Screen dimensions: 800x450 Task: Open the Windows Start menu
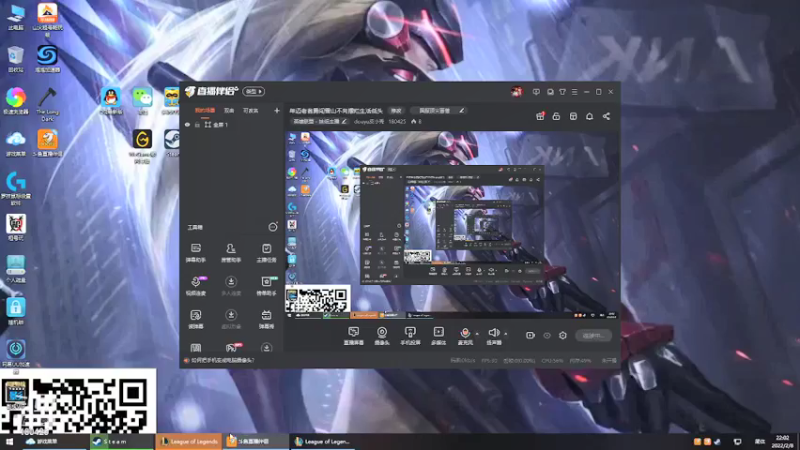click(x=9, y=441)
